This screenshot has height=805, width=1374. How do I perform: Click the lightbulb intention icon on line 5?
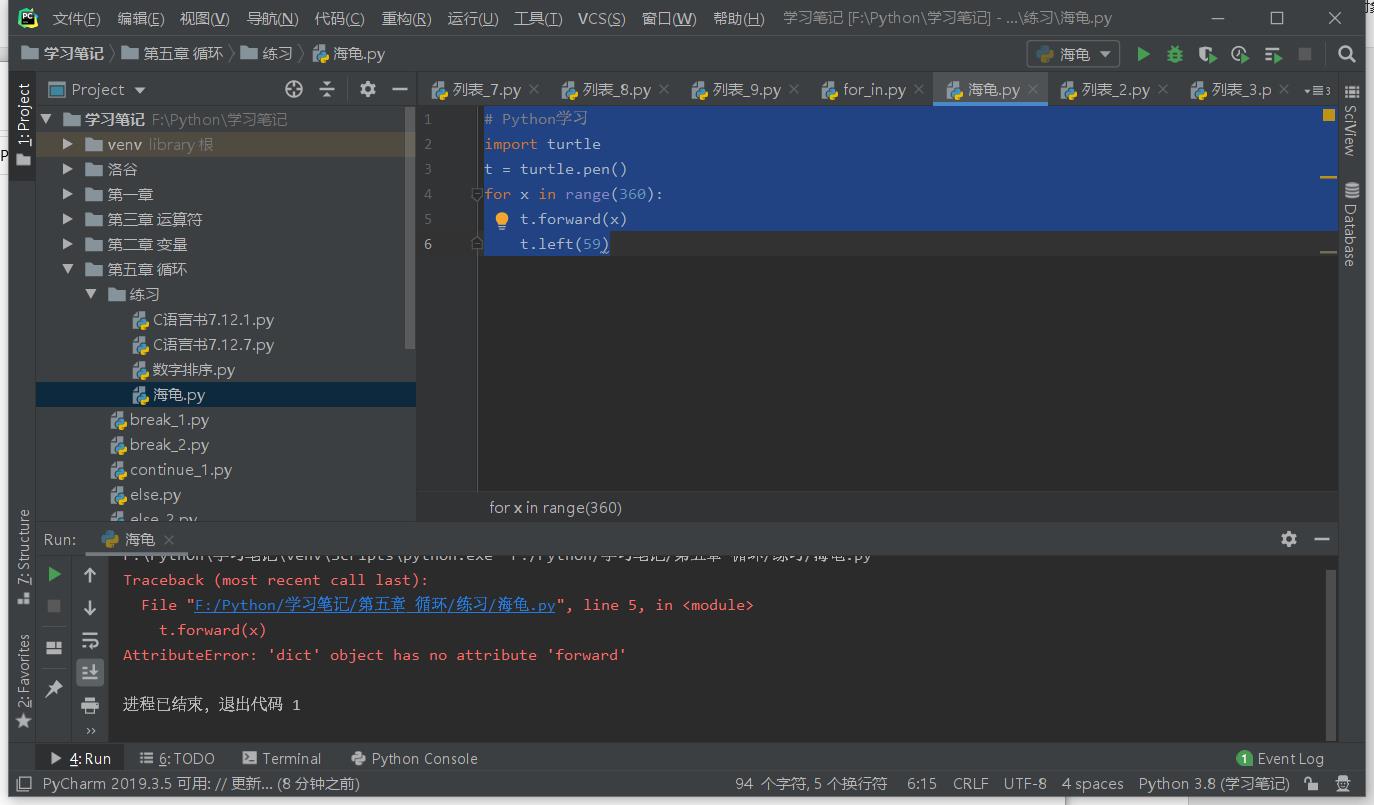[502, 219]
